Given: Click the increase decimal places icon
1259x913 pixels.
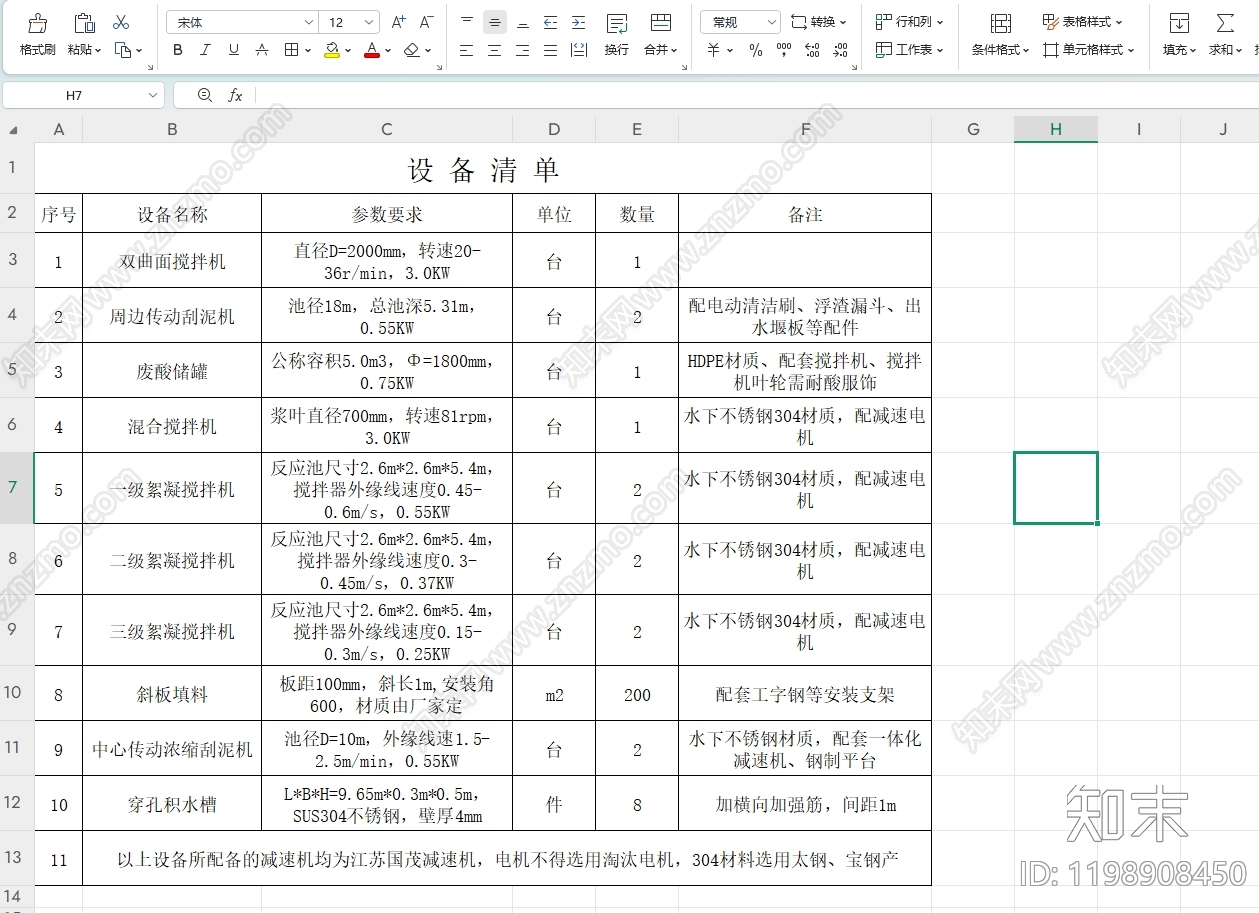Looking at the screenshot, I should [813, 50].
